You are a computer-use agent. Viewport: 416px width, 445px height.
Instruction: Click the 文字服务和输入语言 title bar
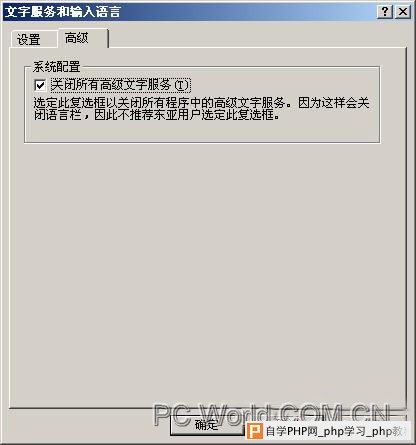(190, 12)
